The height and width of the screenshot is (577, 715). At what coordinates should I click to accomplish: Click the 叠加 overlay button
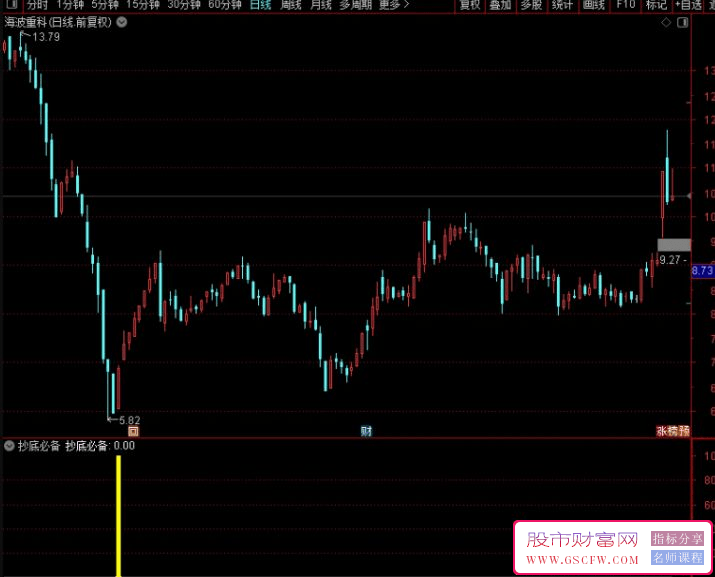click(x=500, y=5)
